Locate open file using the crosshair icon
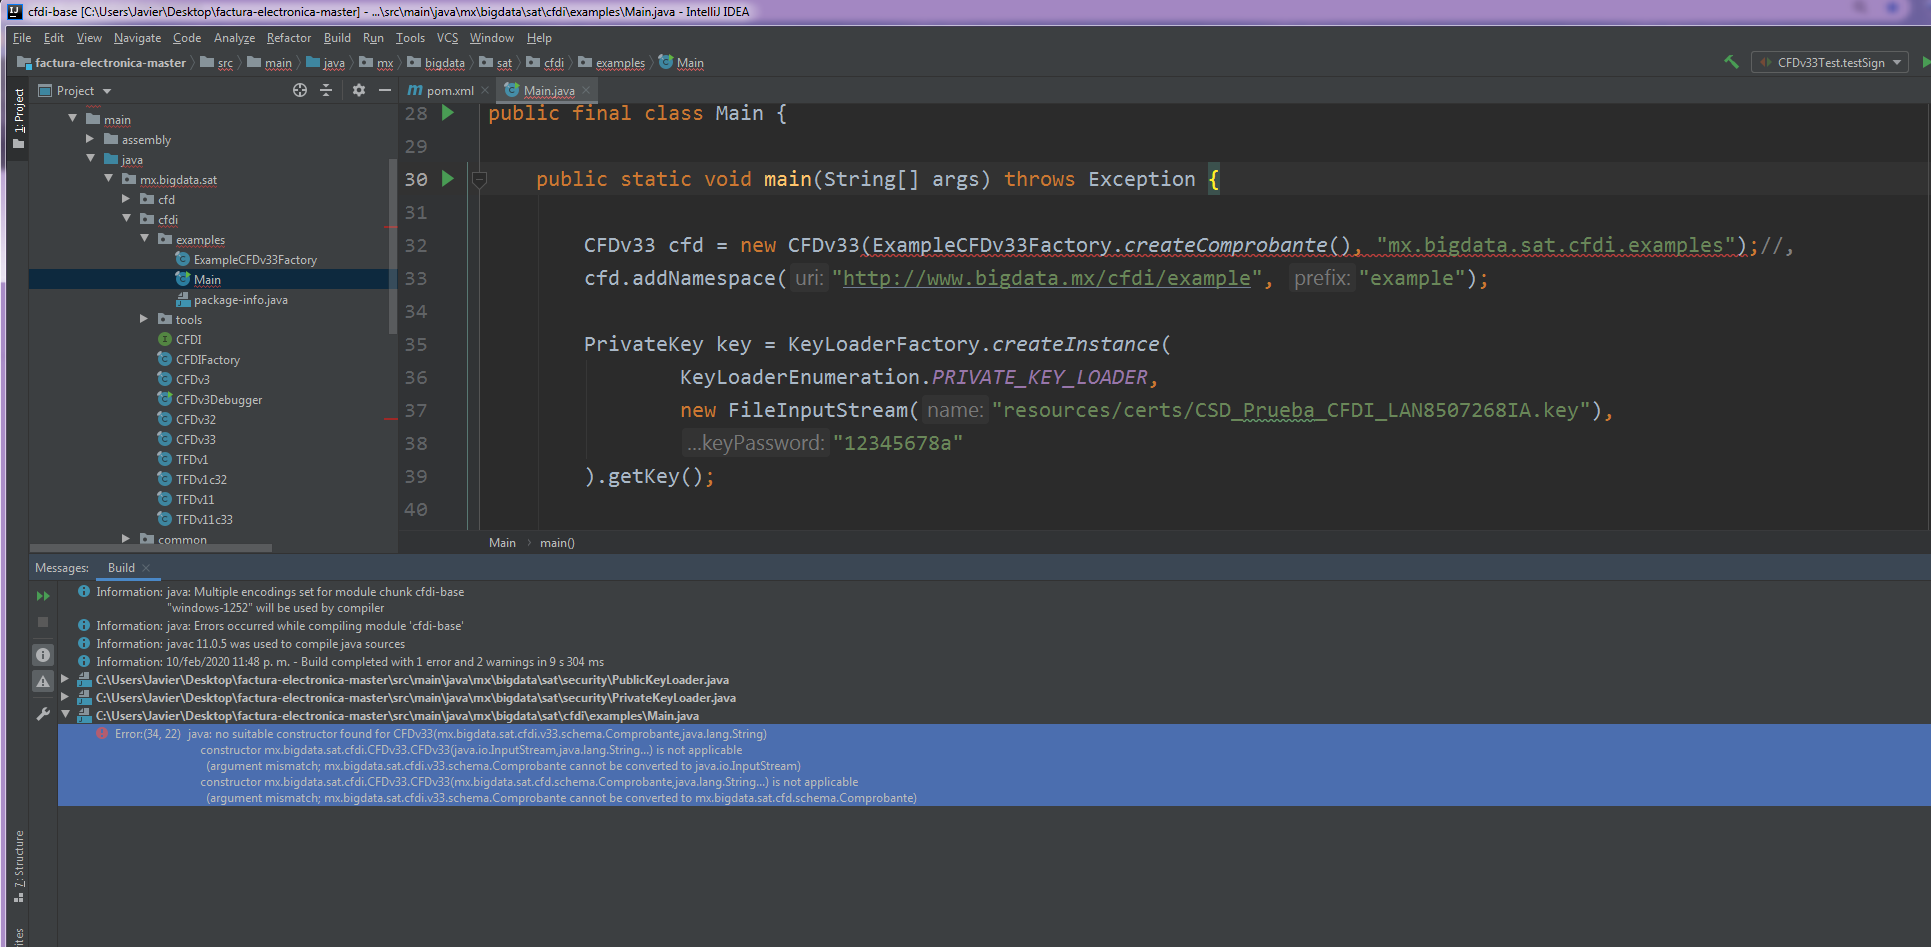The height and width of the screenshot is (947, 1931). 299,90
